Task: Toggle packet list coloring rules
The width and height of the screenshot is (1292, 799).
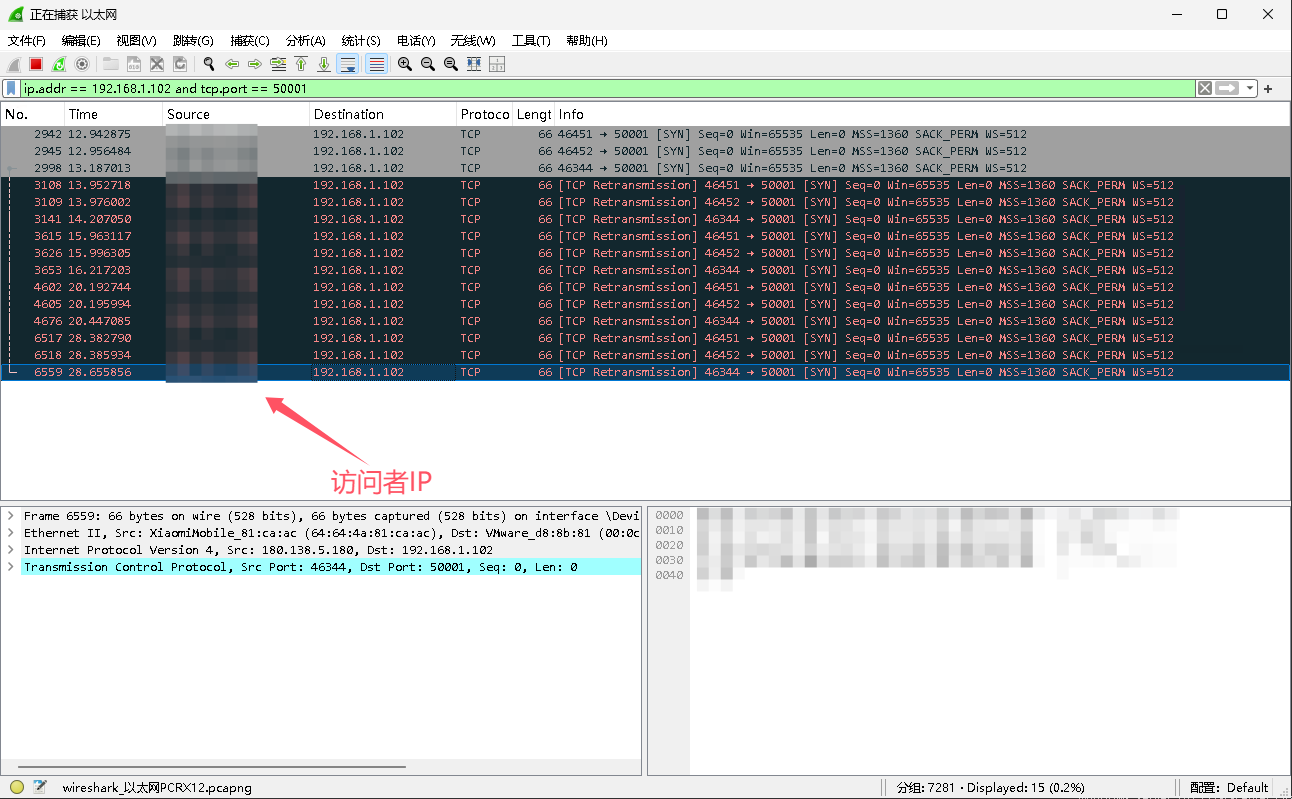Action: [x=377, y=64]
